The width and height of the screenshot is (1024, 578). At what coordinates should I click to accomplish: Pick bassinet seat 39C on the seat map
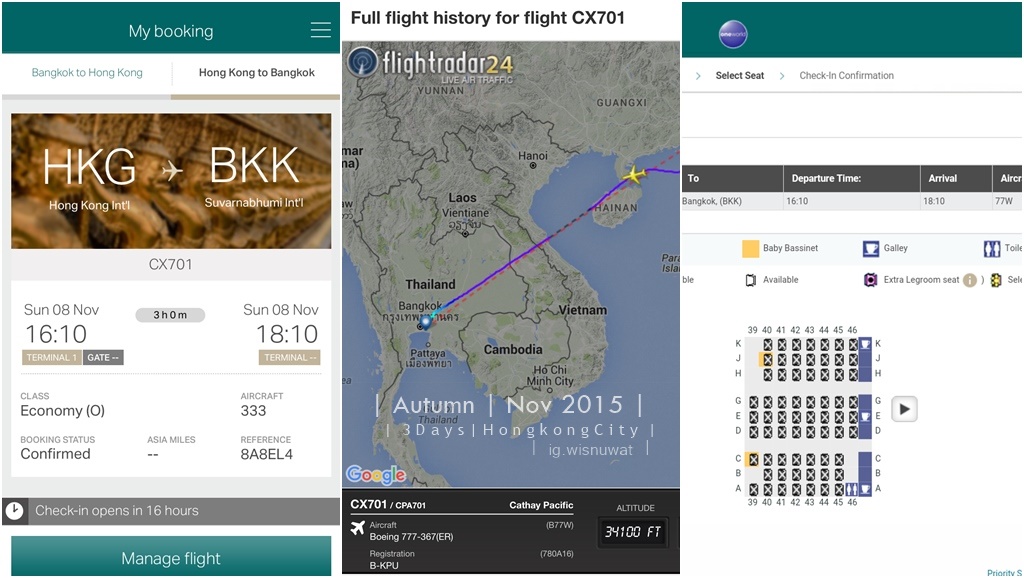point(753,459)
